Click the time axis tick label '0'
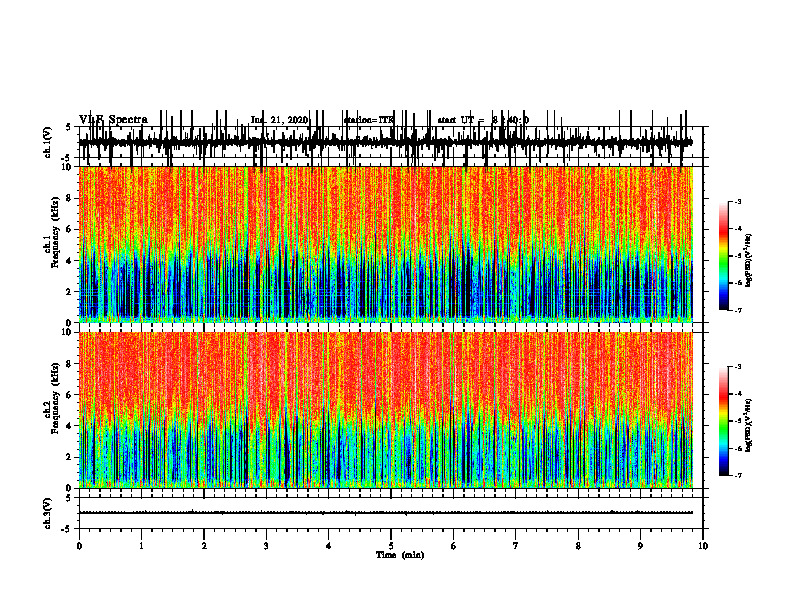Screen dimensions: 792x612 click(79, 546)
